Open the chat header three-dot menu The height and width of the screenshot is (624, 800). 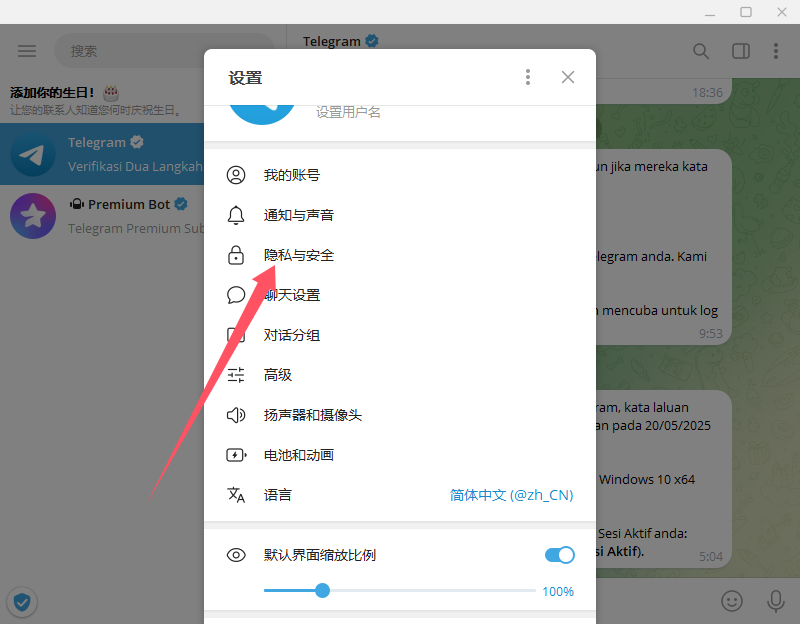click(776, 51)
